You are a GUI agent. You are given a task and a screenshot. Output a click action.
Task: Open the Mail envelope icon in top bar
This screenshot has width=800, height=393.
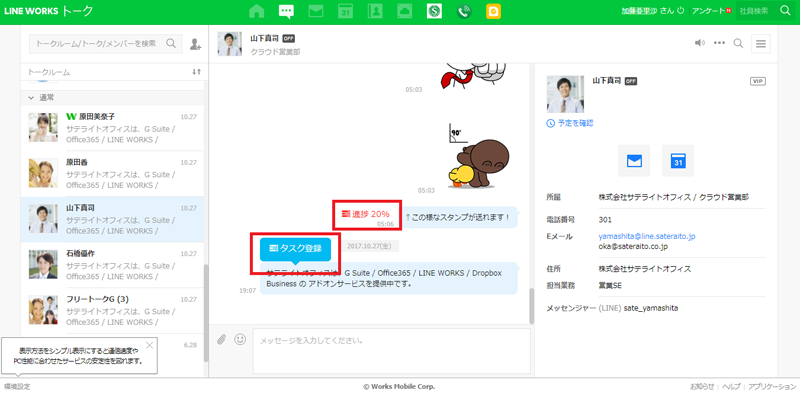tap(316, 11)
